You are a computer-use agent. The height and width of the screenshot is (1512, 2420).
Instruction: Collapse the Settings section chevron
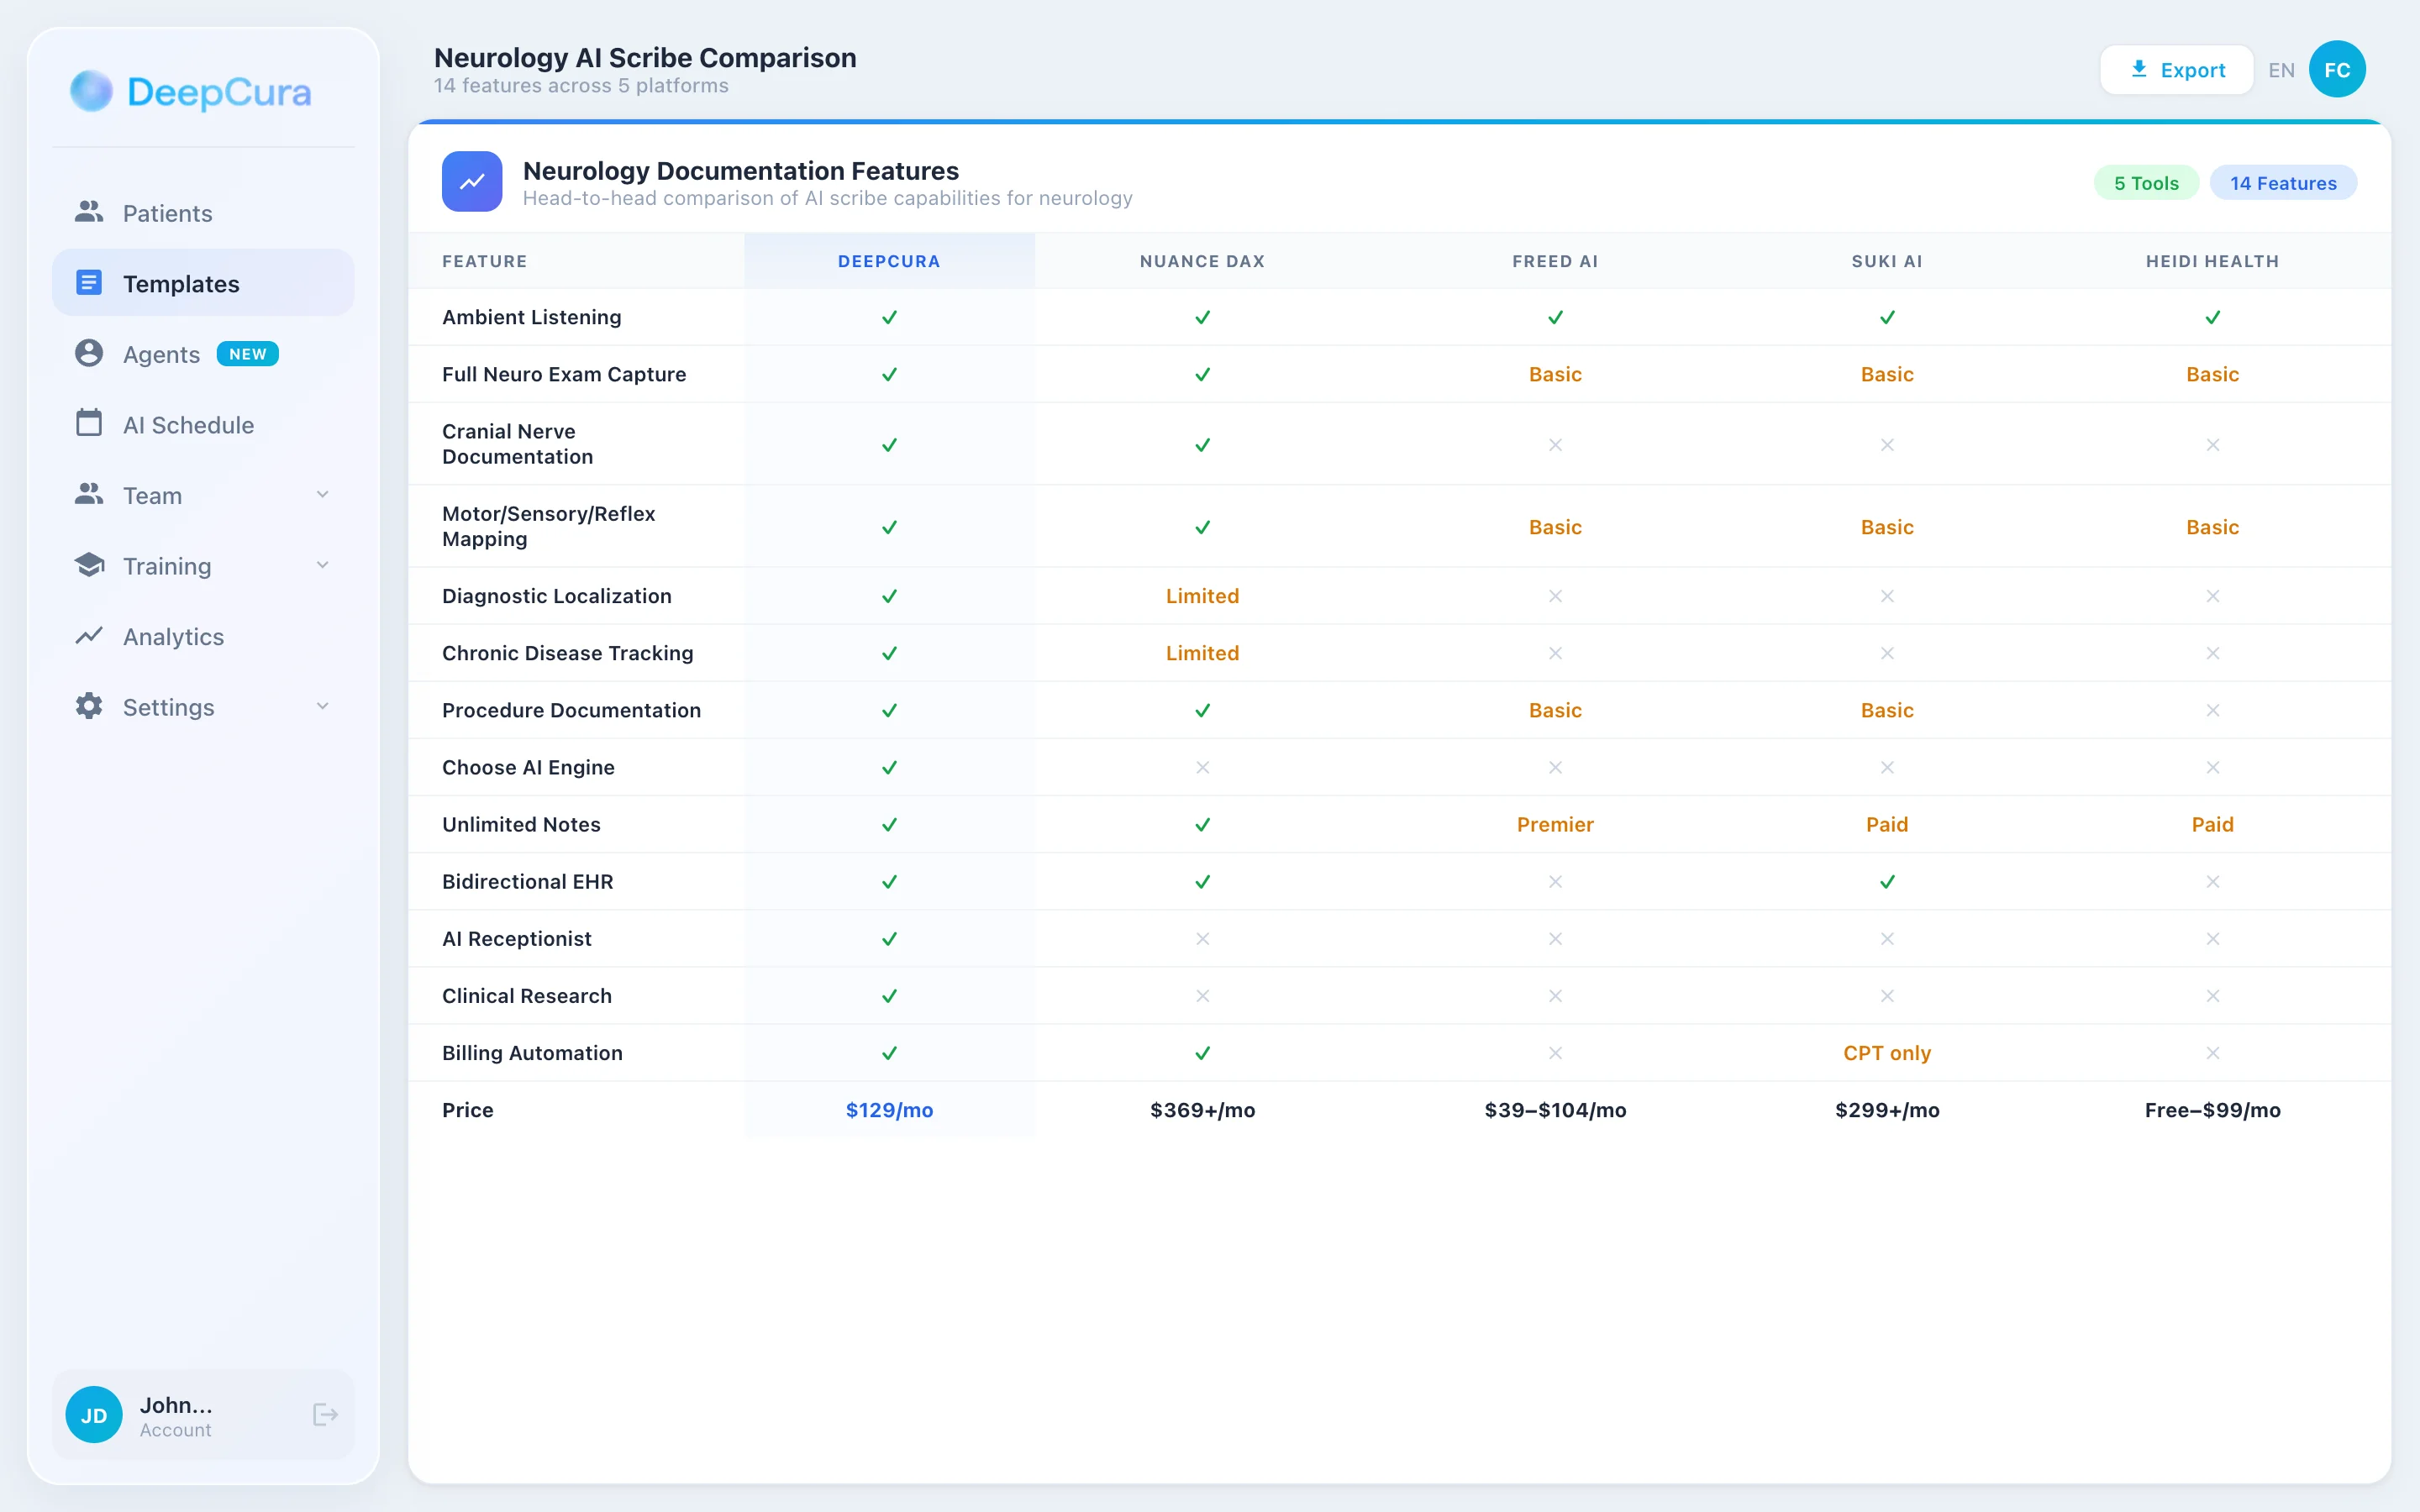coord(322,706)
